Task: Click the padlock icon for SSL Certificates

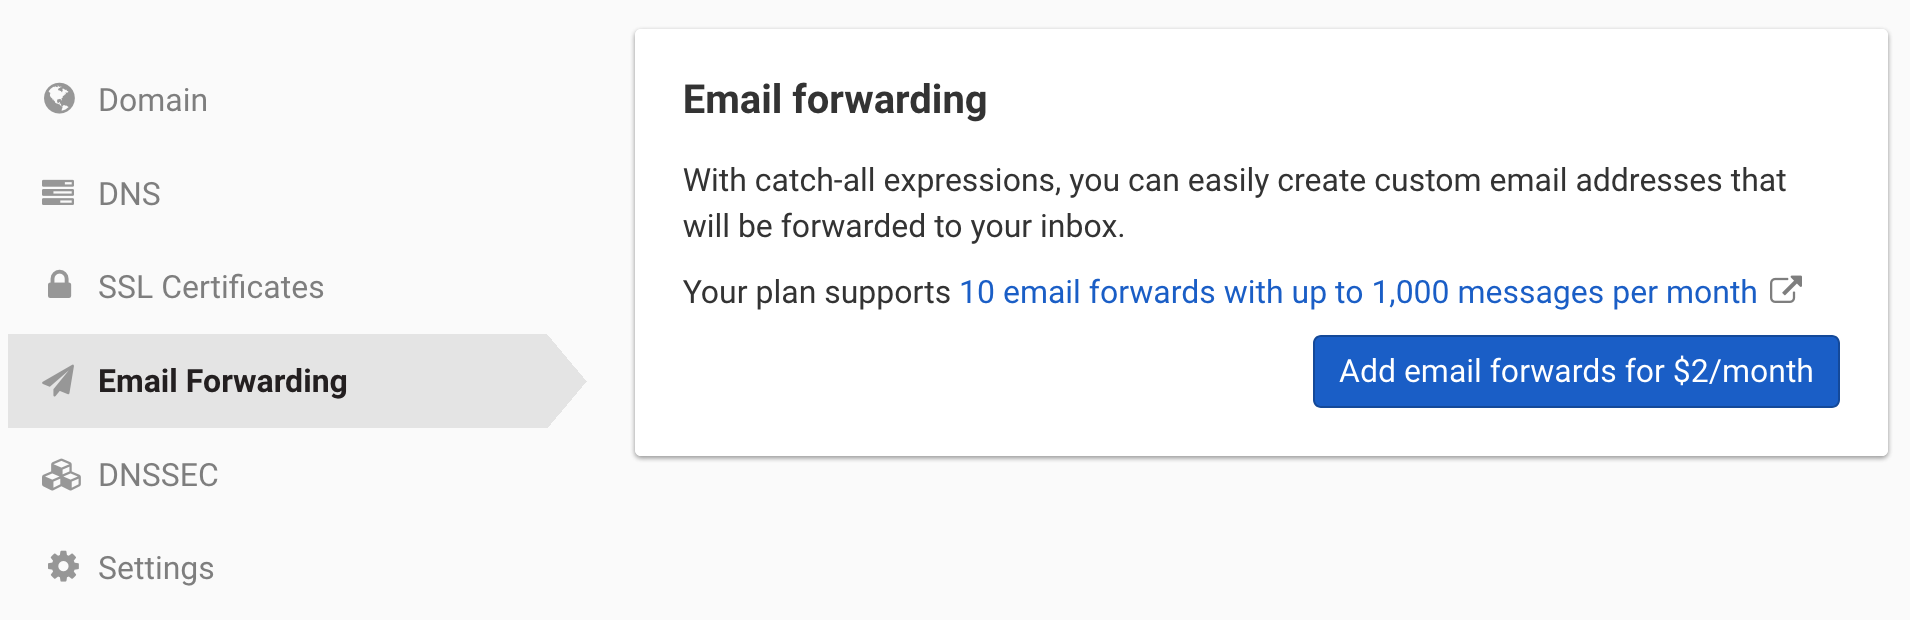Action: [60, 285]
